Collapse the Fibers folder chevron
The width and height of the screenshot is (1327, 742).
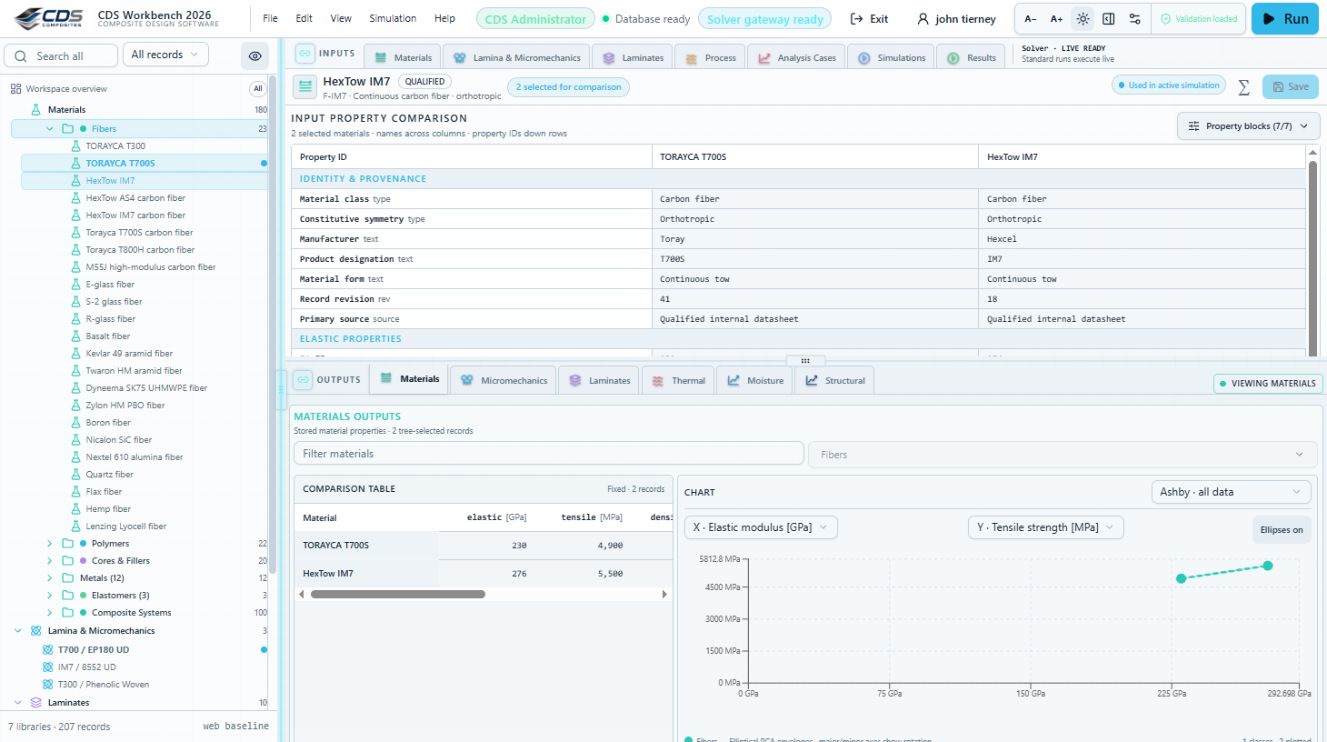point(50,129)
